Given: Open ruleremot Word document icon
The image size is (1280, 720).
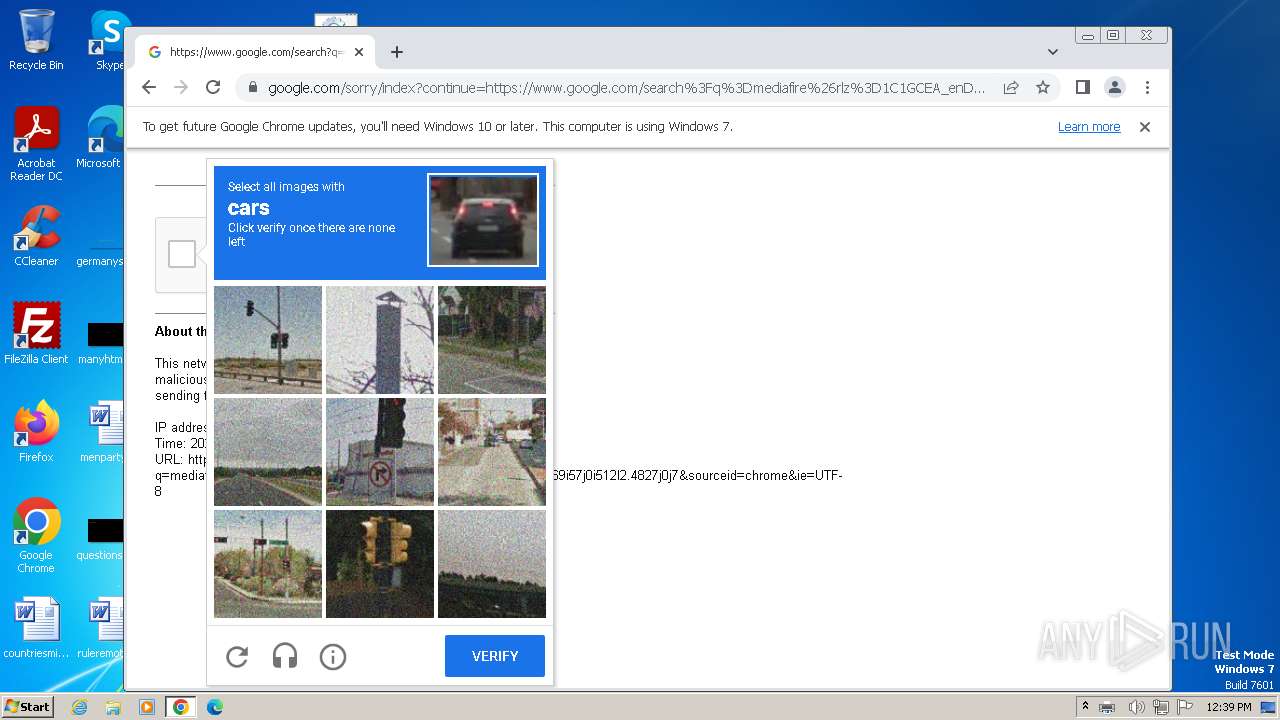Looking at the screenshot, I should pos(102,628).
